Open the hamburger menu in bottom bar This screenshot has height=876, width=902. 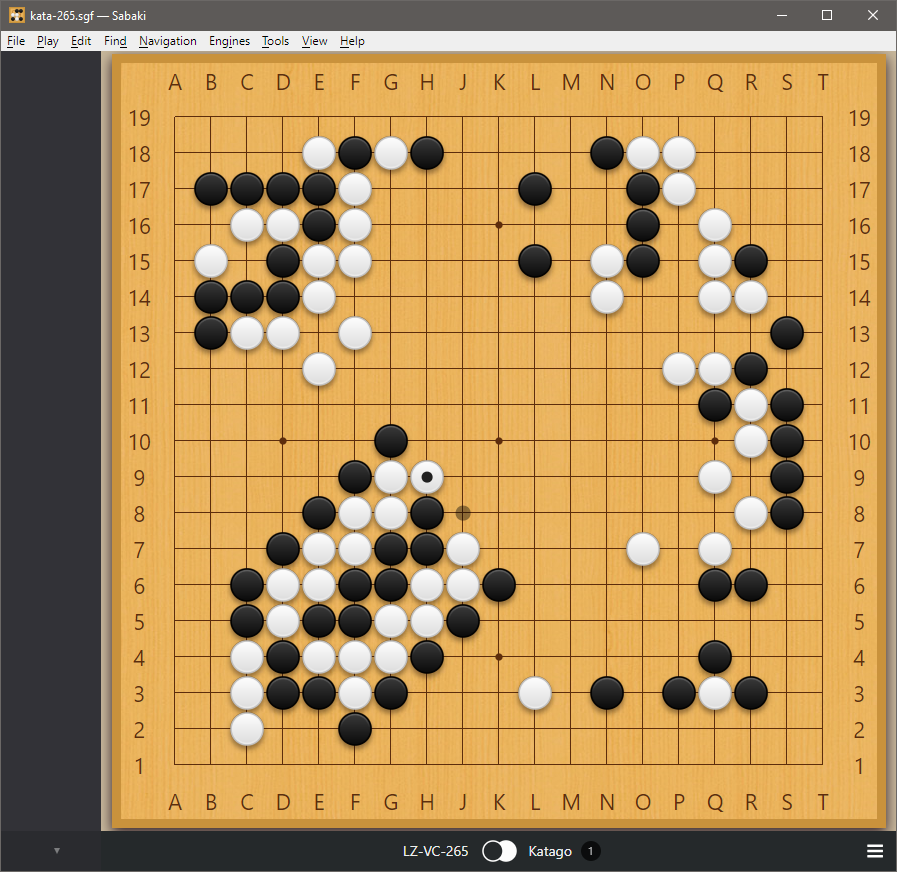[874, 851]
